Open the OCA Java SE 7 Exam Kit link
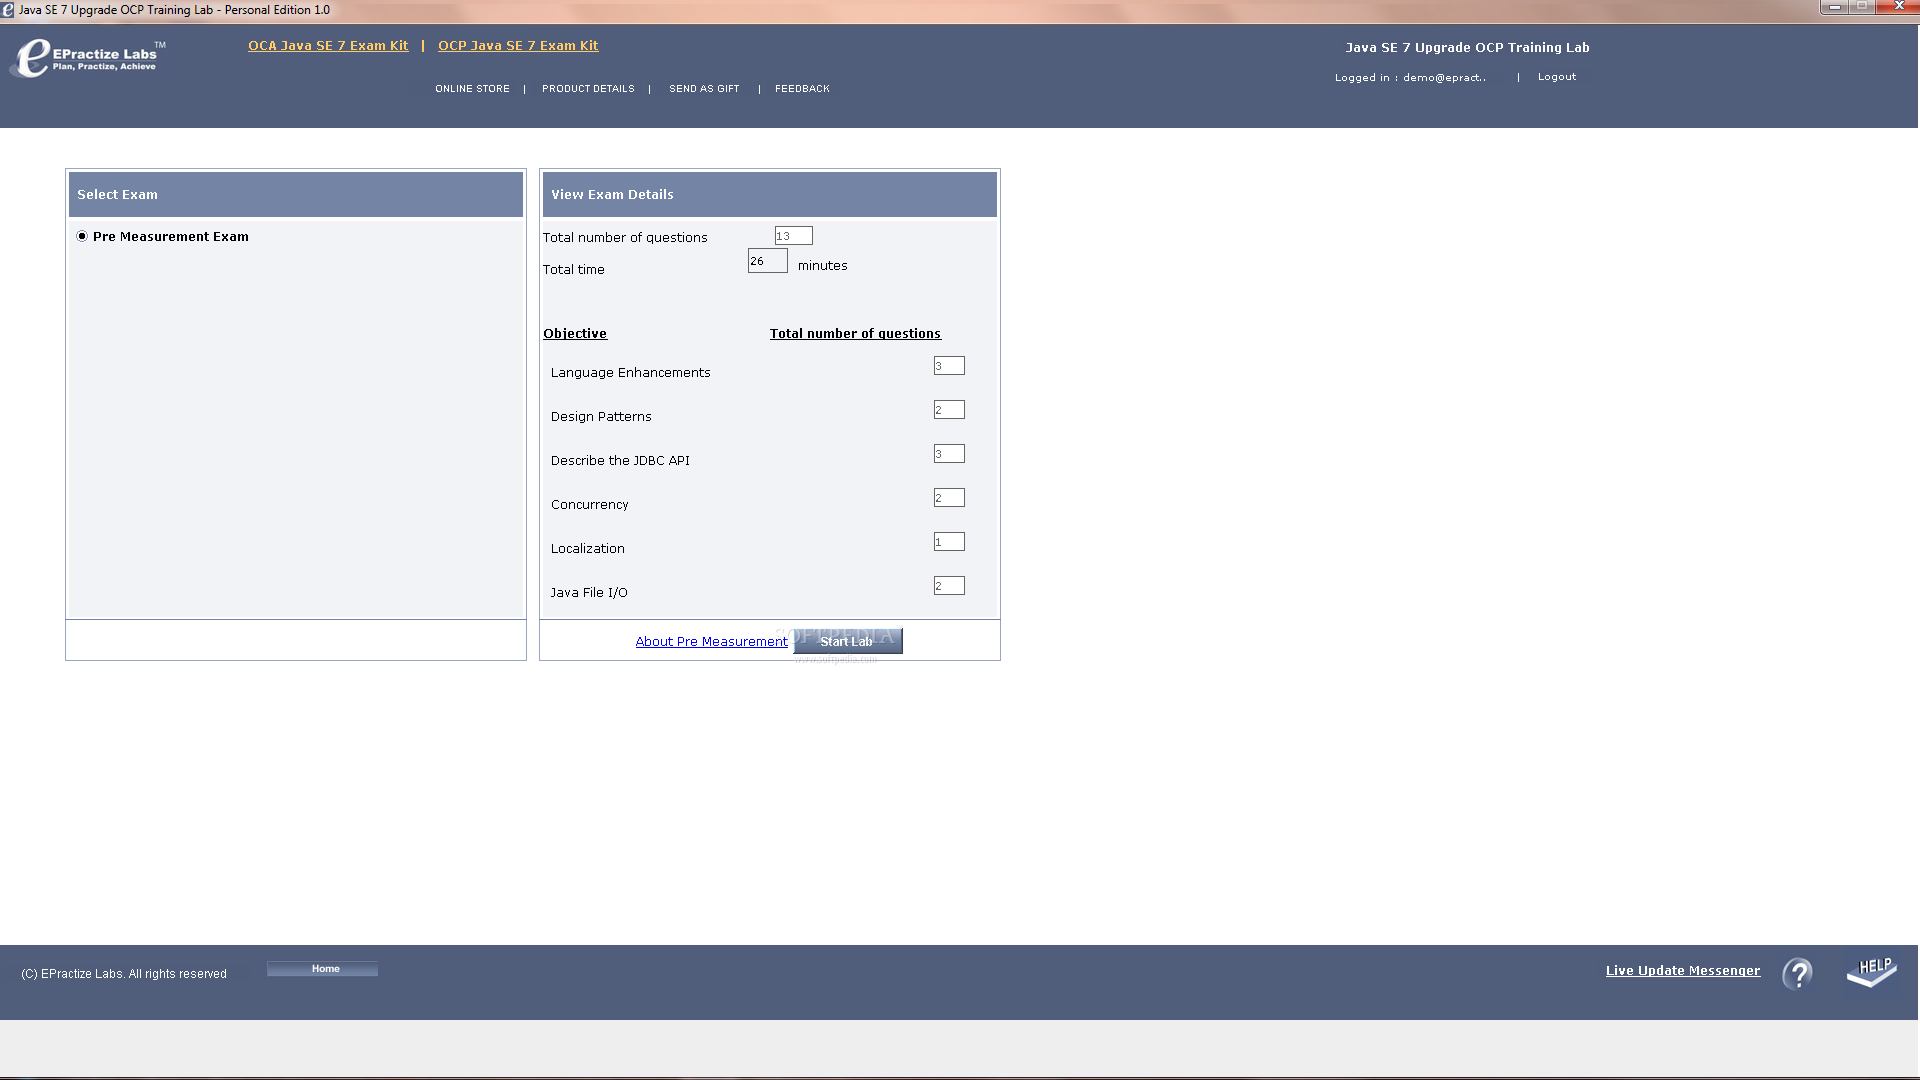The image size is (1920, 1080). 328,46
